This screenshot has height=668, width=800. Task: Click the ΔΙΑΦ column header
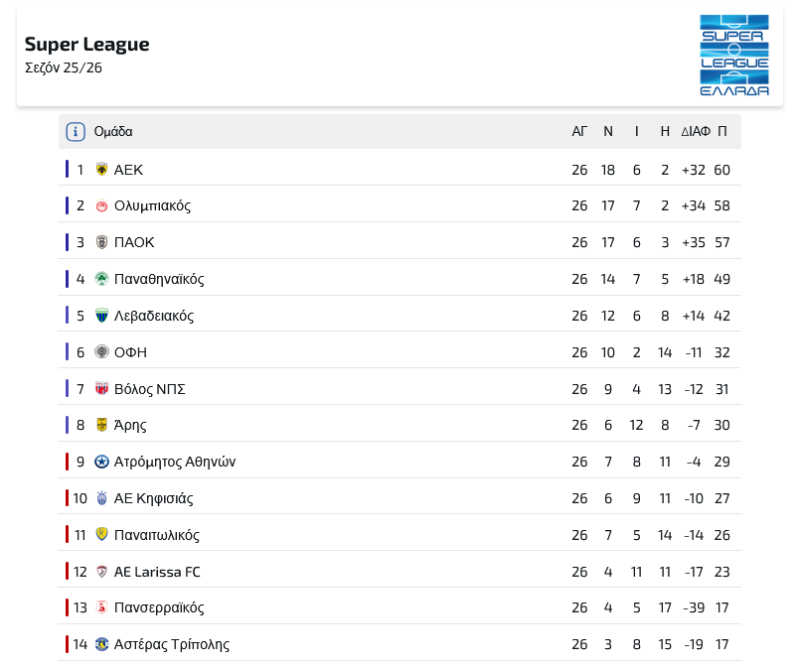[695, 132]
